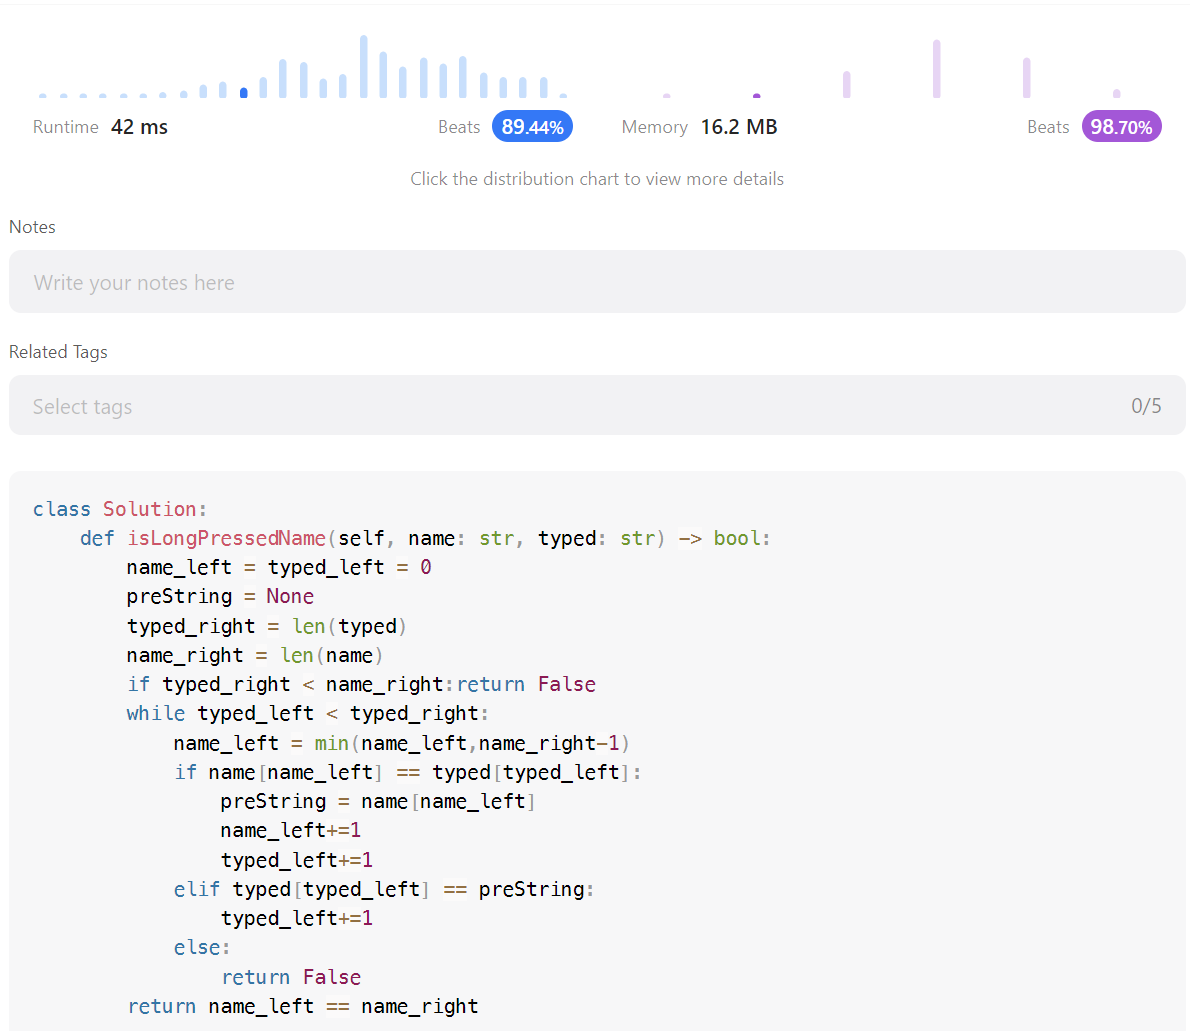1190x1031 pixels.
Task: Click the dark blue highlighted runtime bar
Action: click(x=243, y=91)
